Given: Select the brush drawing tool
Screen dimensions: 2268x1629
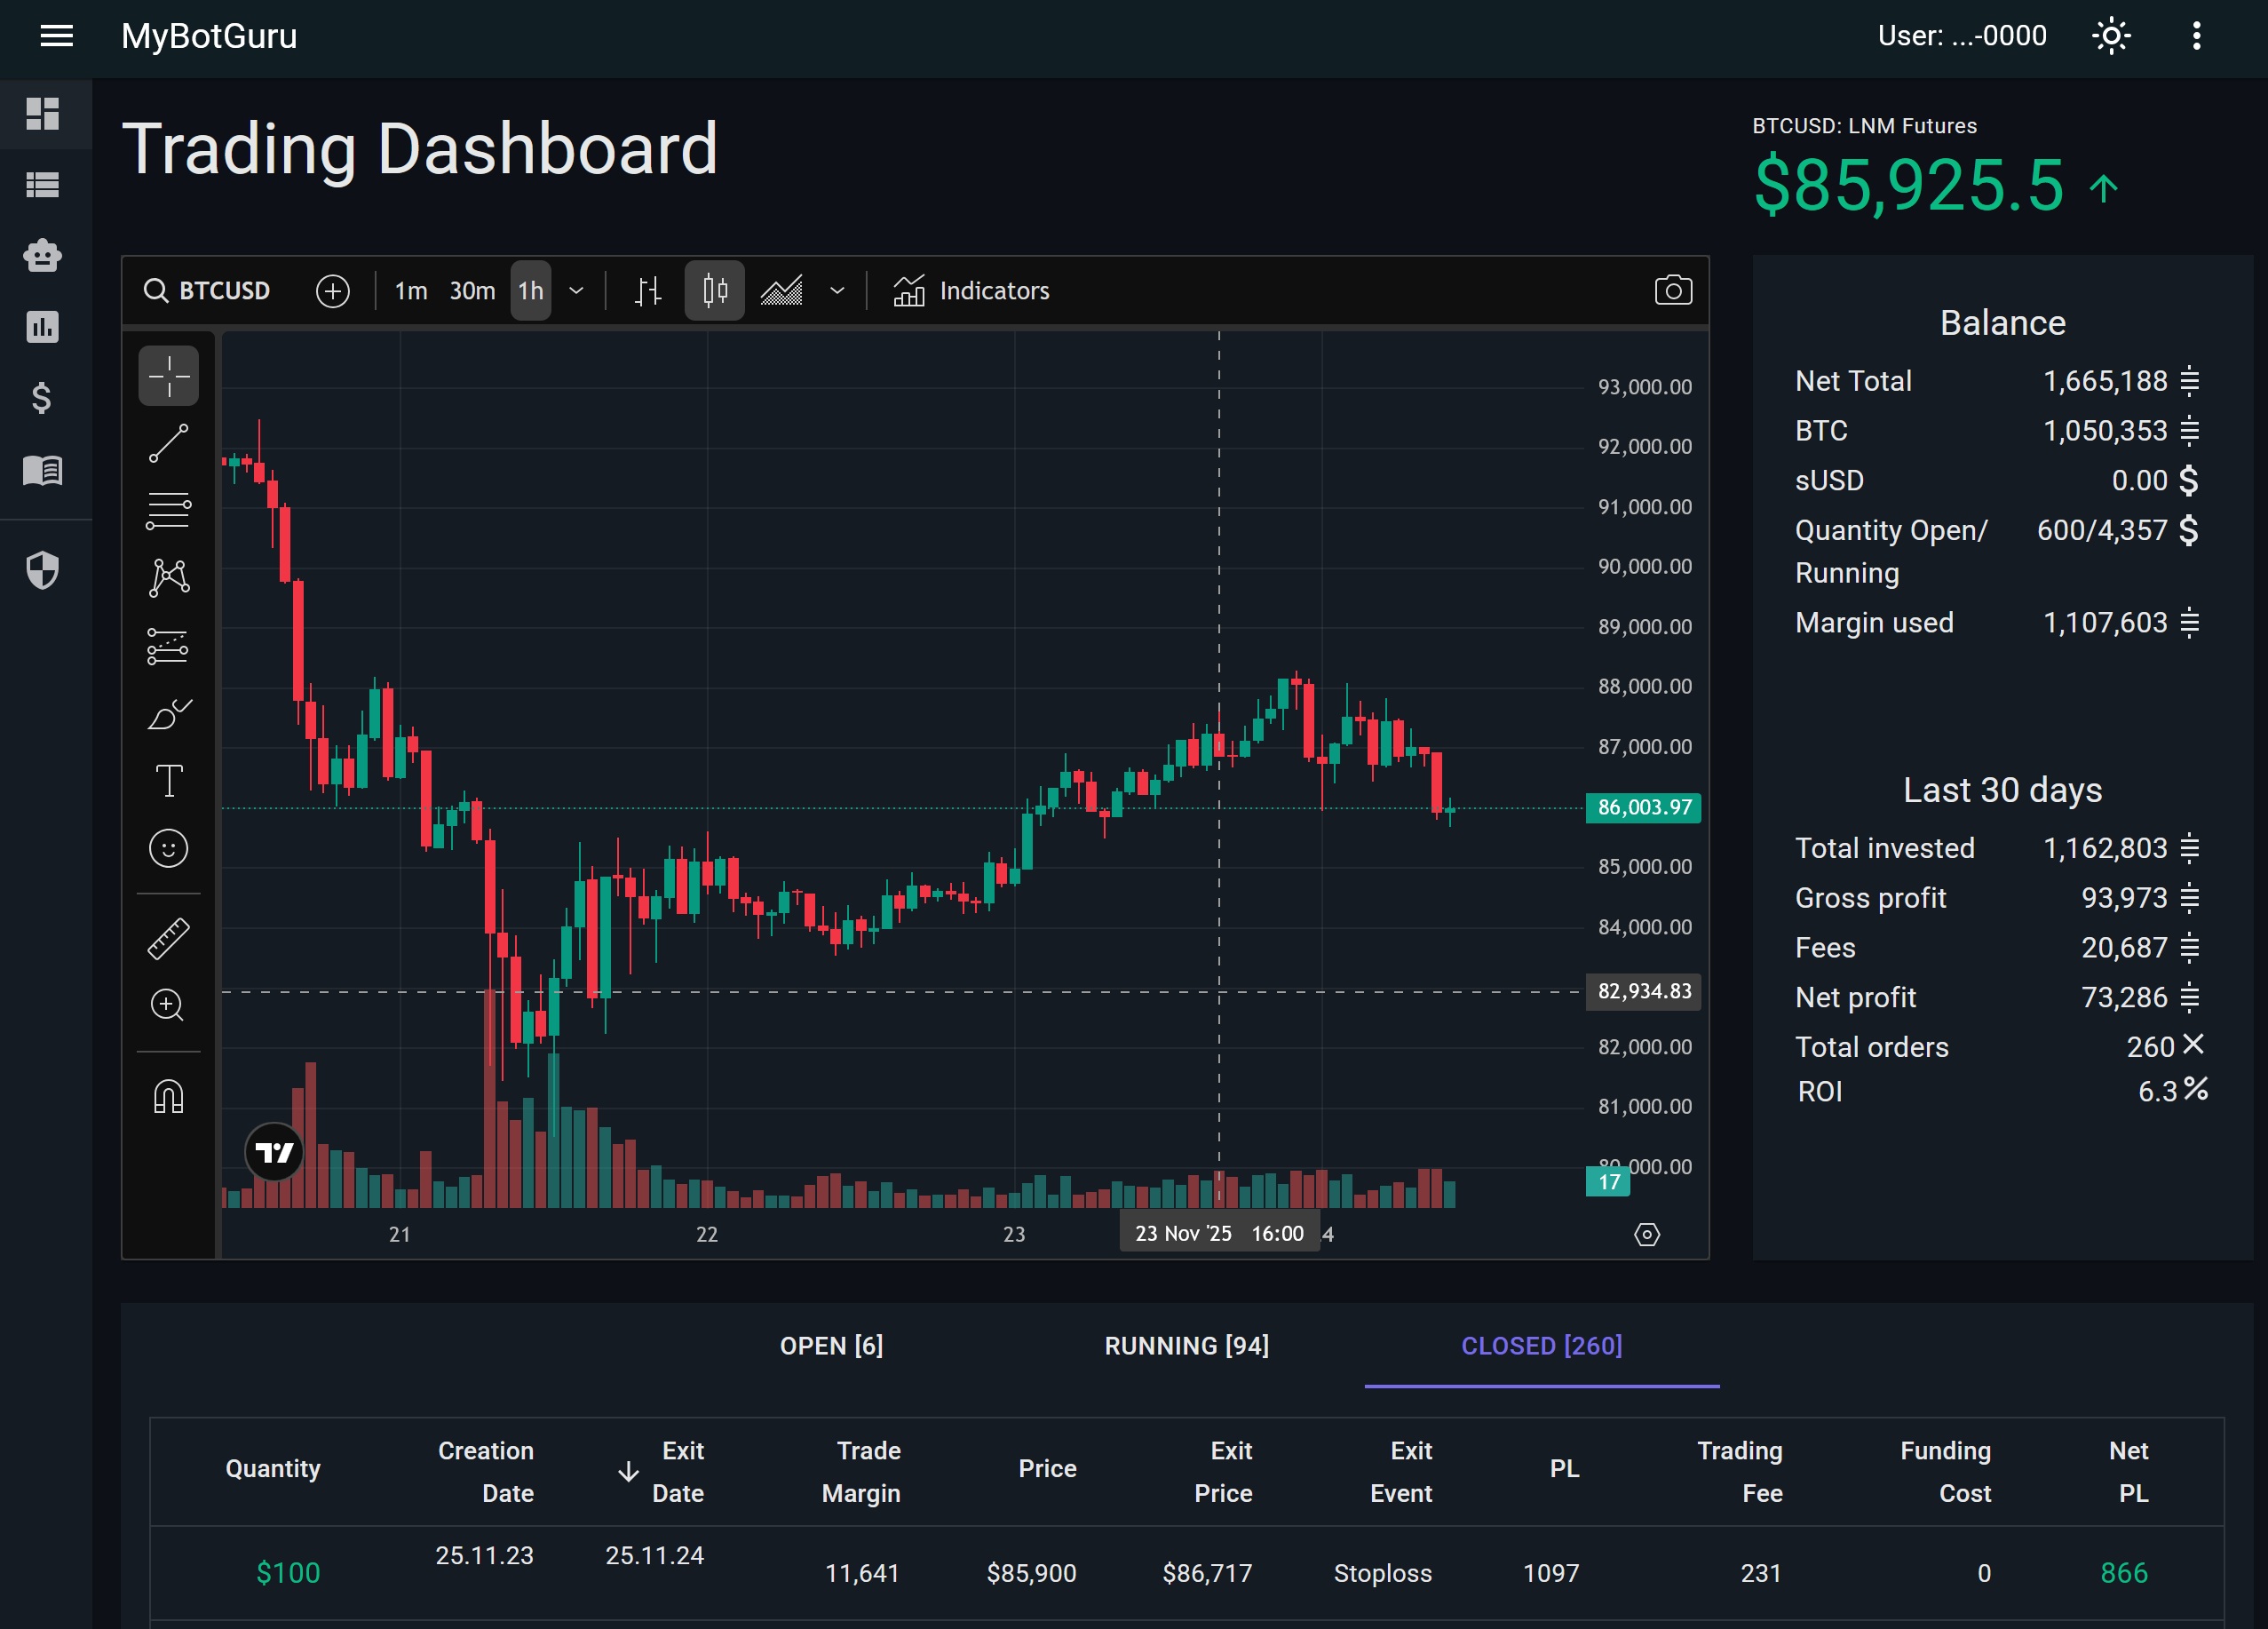Looking at the screenshot, I should click(x=168, y=714).
